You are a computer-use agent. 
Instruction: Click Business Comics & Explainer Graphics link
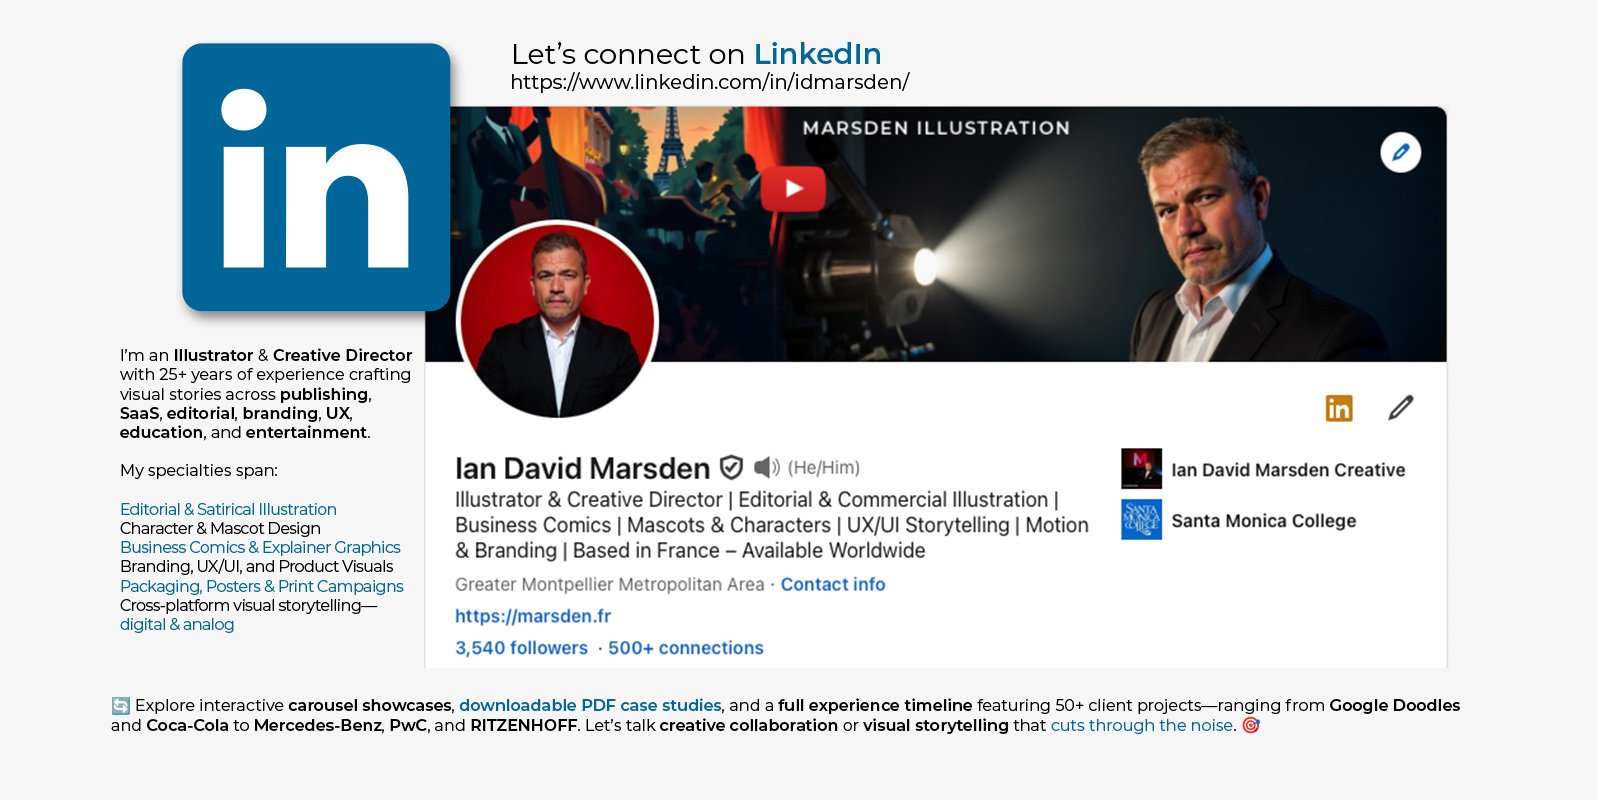tap(260, 547)
